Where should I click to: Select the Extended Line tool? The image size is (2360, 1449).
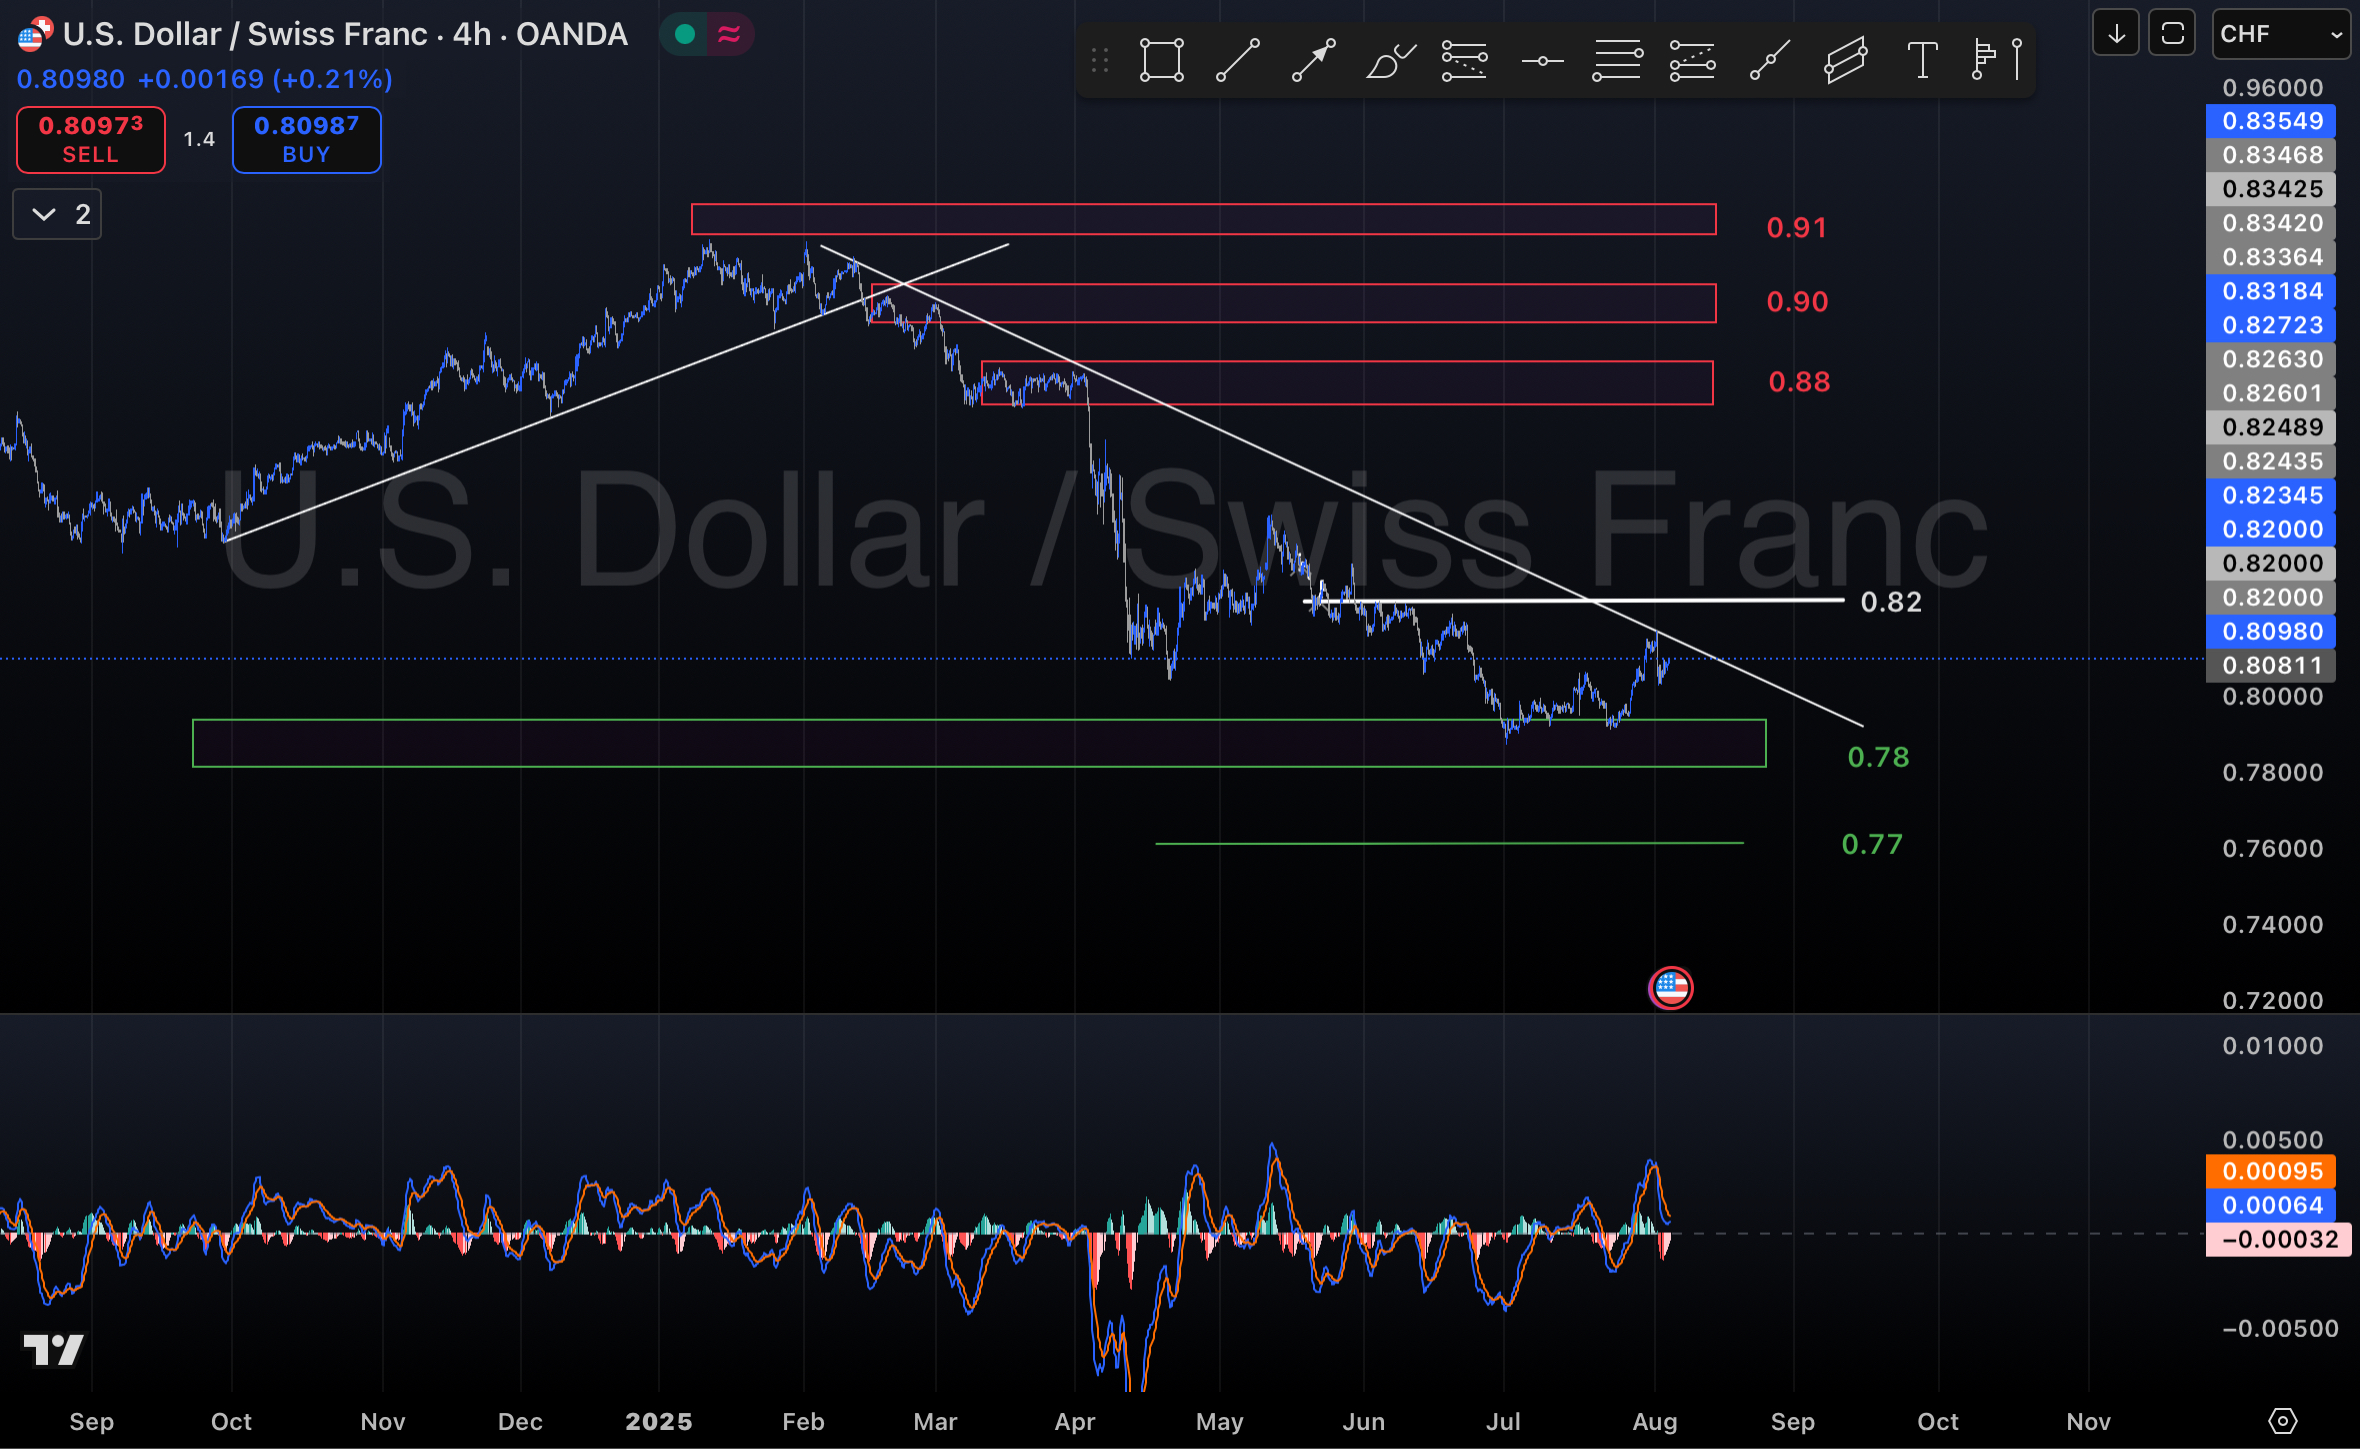coord(1769,60)
